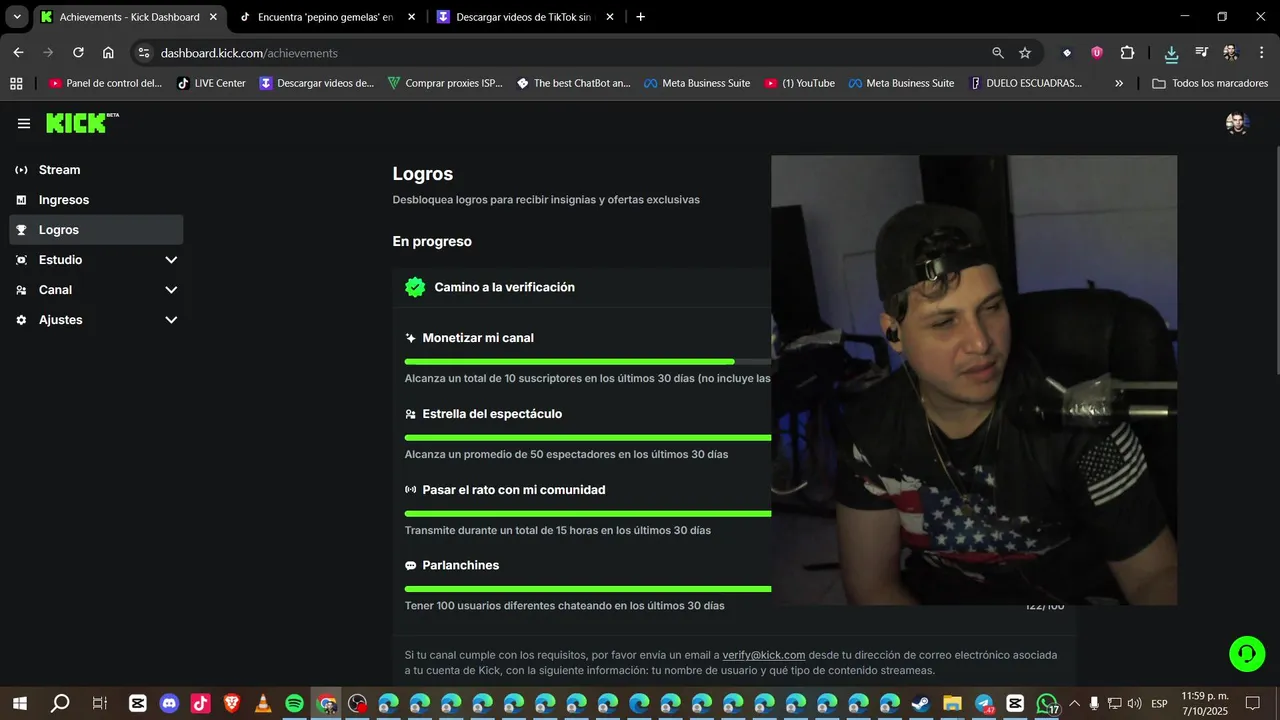Show more bookmarks with the overflow chevron

(1119, 83)
